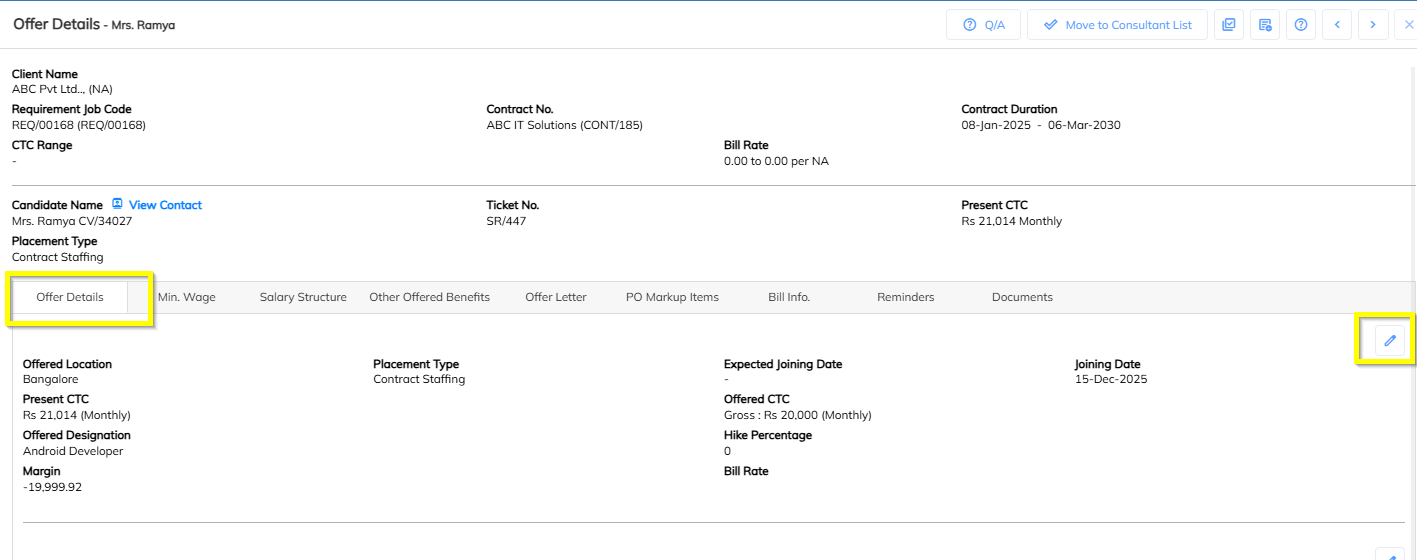This screenshot has height=560, width=1417.
Task: Go to previous record with left chevron
Action: click(x=1337, y=25)
